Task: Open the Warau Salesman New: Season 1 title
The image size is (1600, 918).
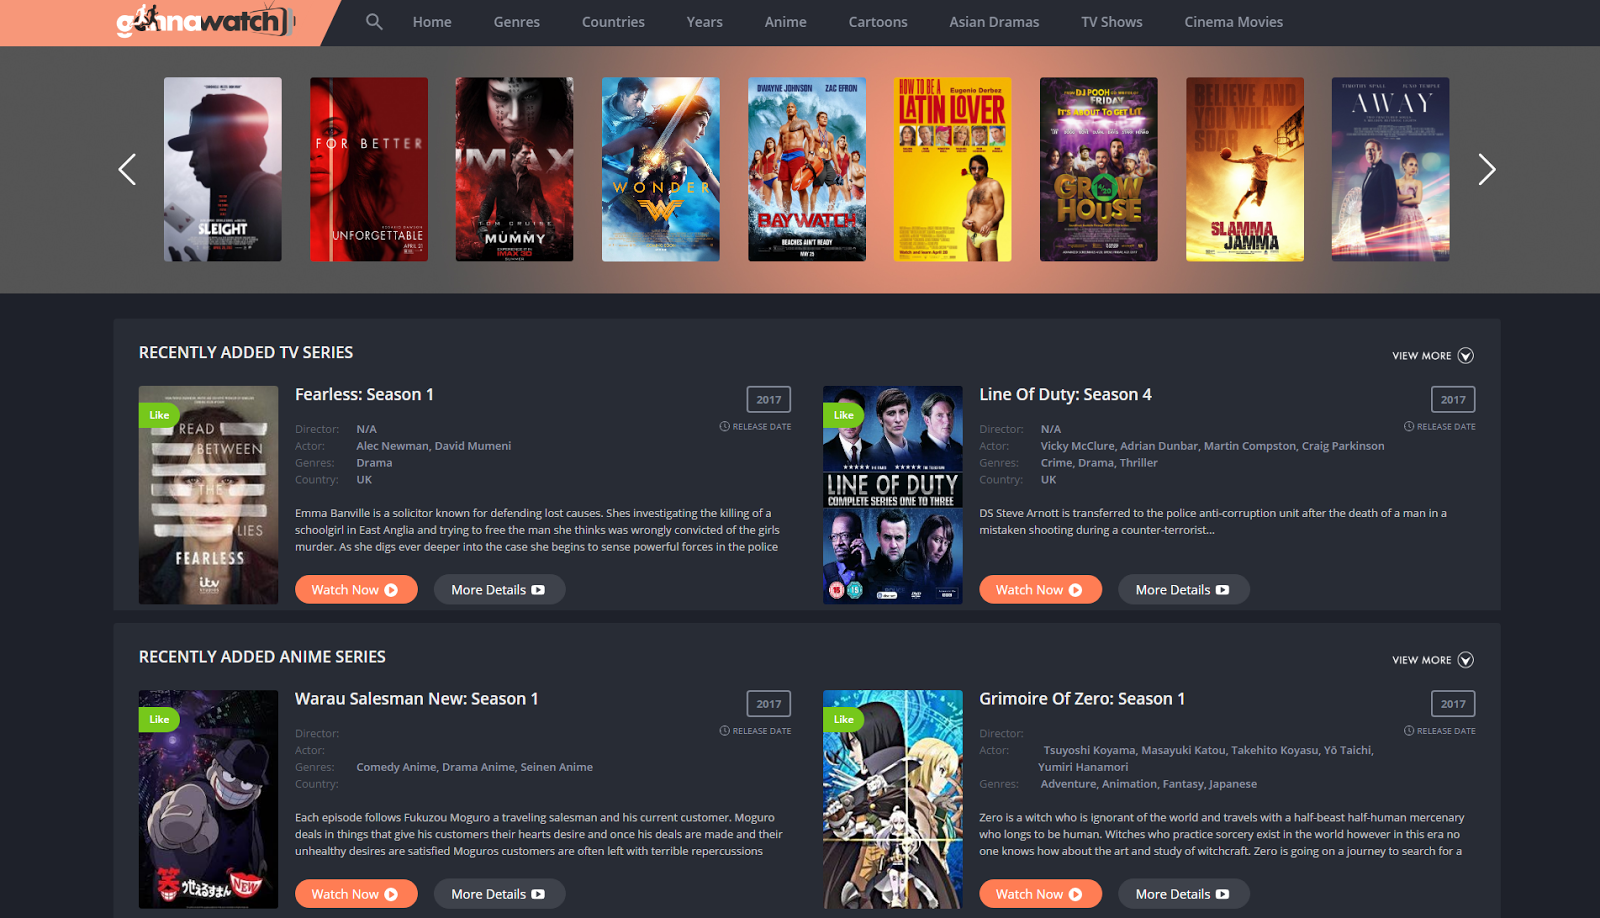Action: click(x=416, y=699)
